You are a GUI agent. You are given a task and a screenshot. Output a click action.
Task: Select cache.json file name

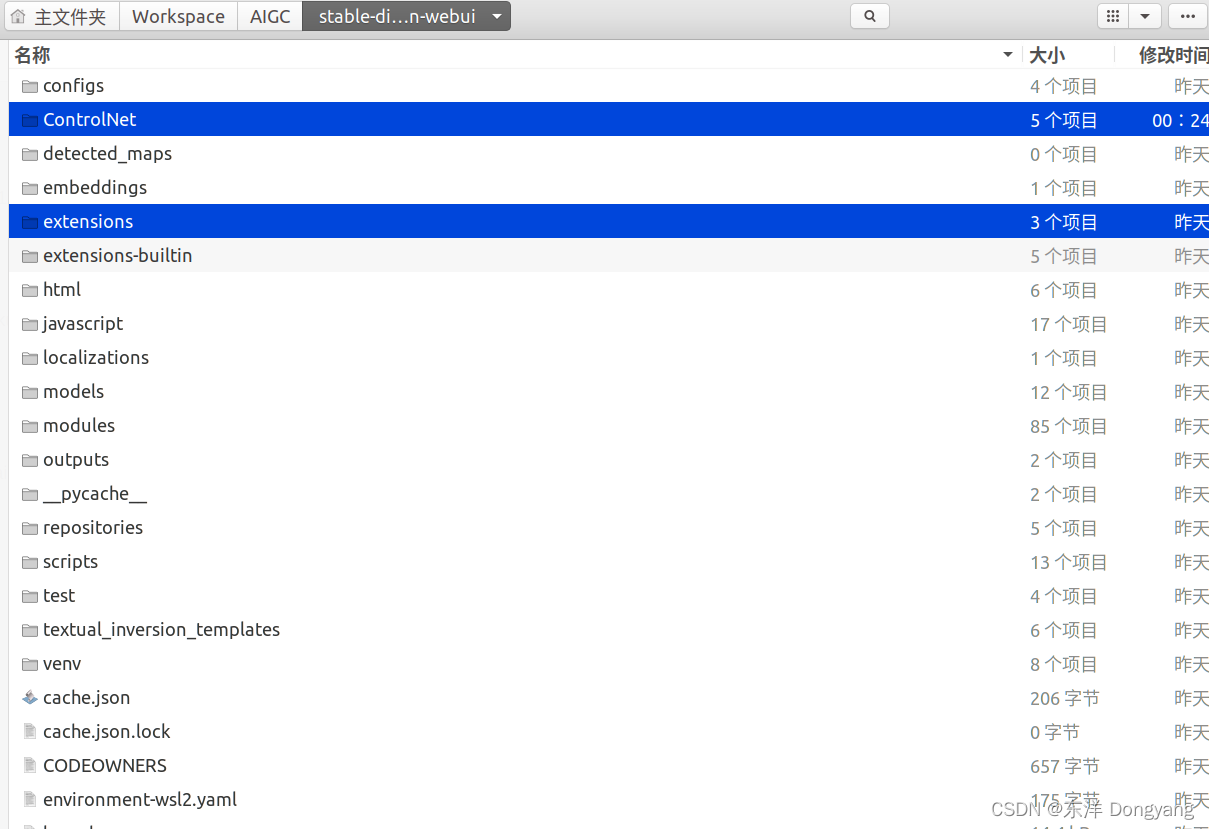click(x=86, y=698)
